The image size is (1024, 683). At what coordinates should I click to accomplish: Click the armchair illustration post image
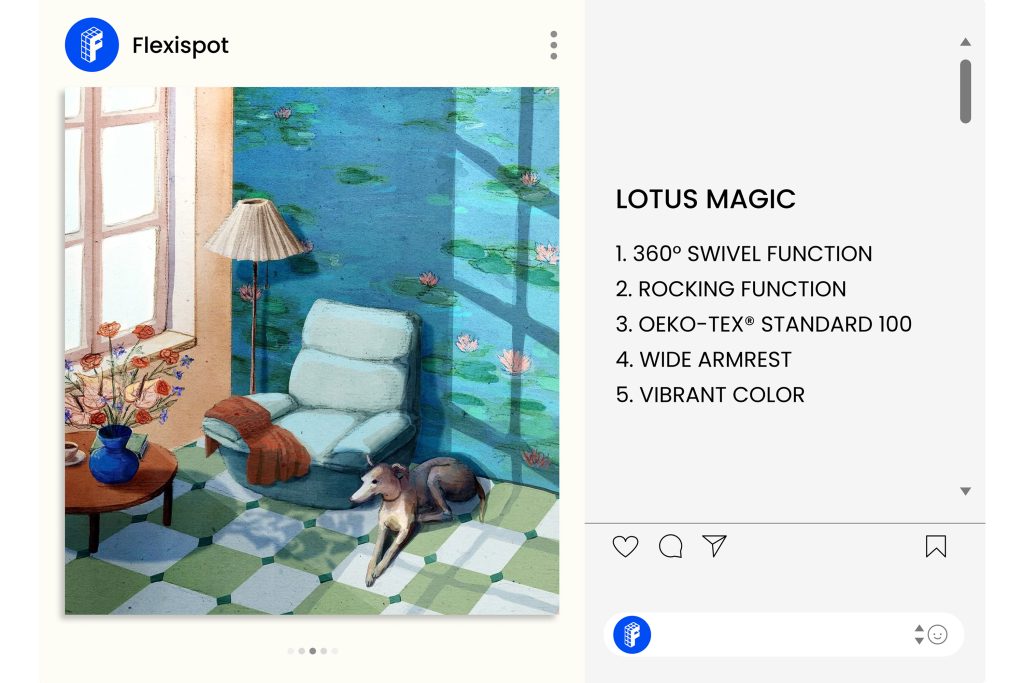click(x=312, y=351)
